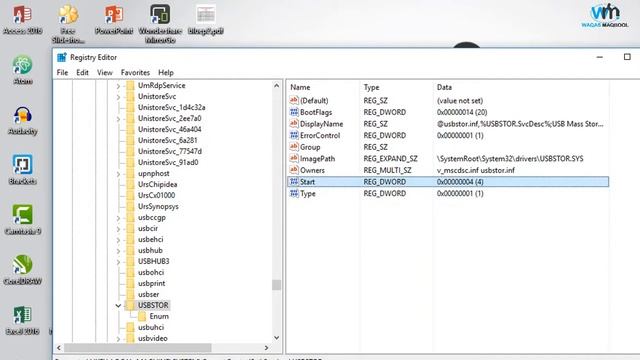The width and height of the screenshot is (640, 360).
Task: Click the usbhub folder icon
Action: tap(130, 250)
